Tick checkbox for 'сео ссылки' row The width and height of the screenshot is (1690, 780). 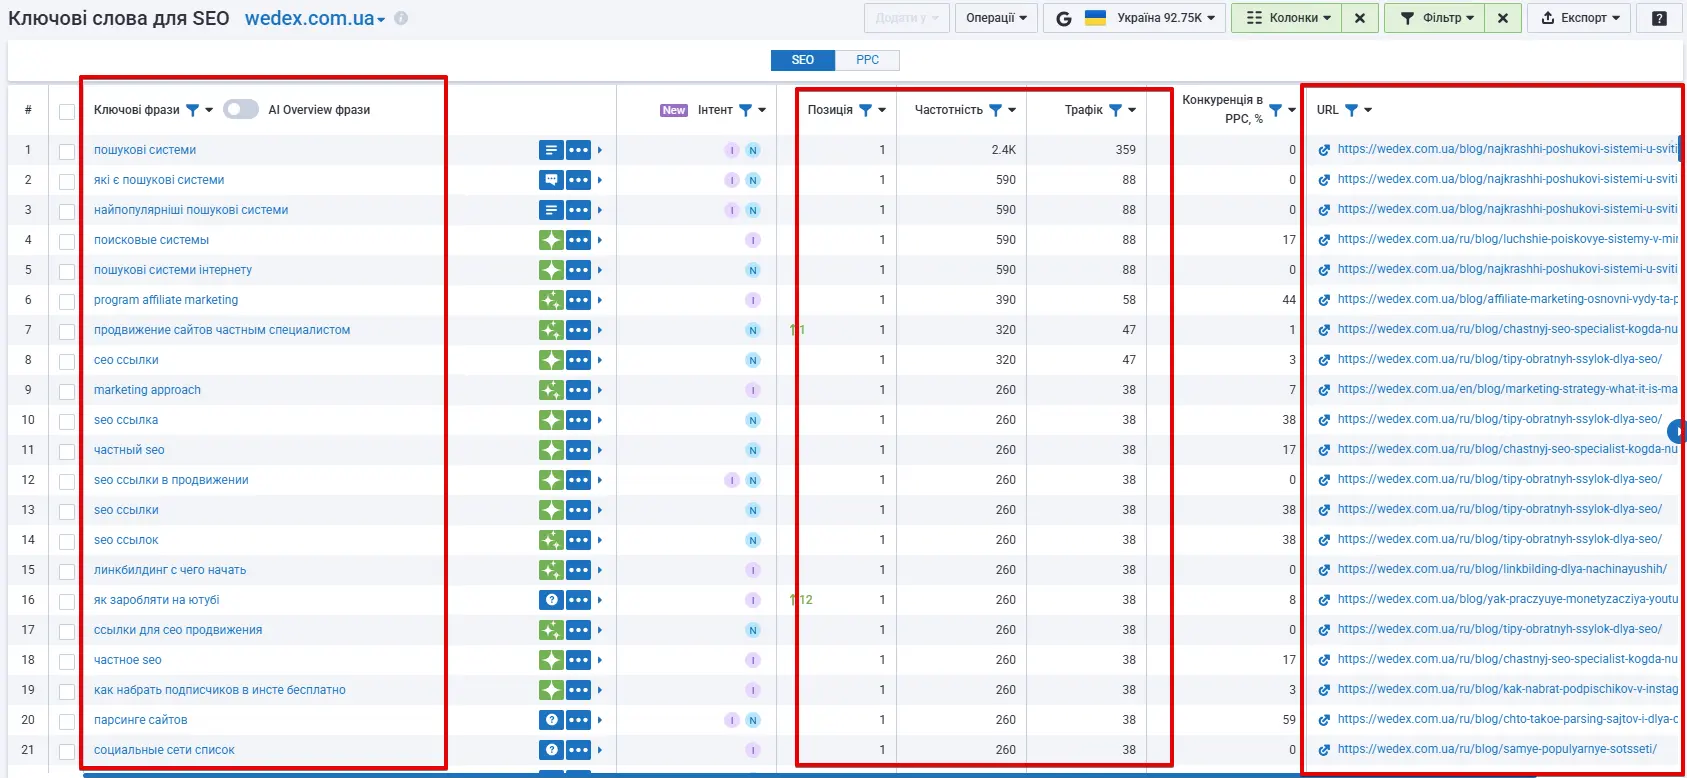click(67, 361)
